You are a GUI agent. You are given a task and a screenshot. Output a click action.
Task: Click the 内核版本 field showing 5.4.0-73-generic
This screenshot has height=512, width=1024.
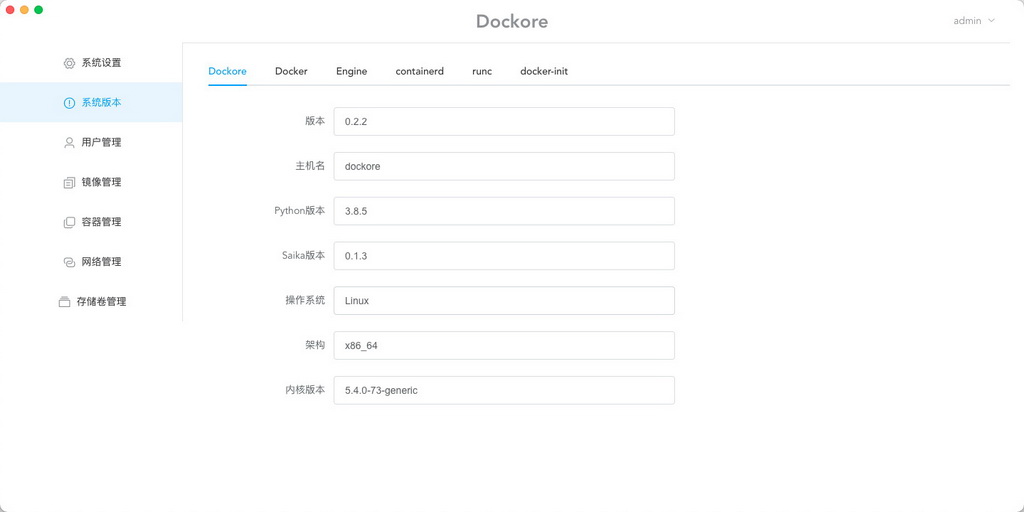click(504, 390)
